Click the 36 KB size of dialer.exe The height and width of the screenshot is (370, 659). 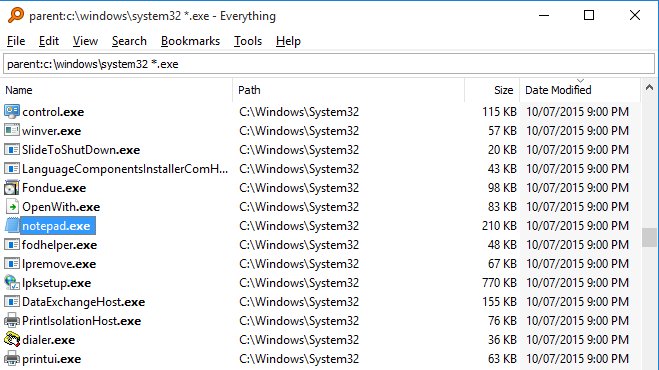tap(502, 340)
